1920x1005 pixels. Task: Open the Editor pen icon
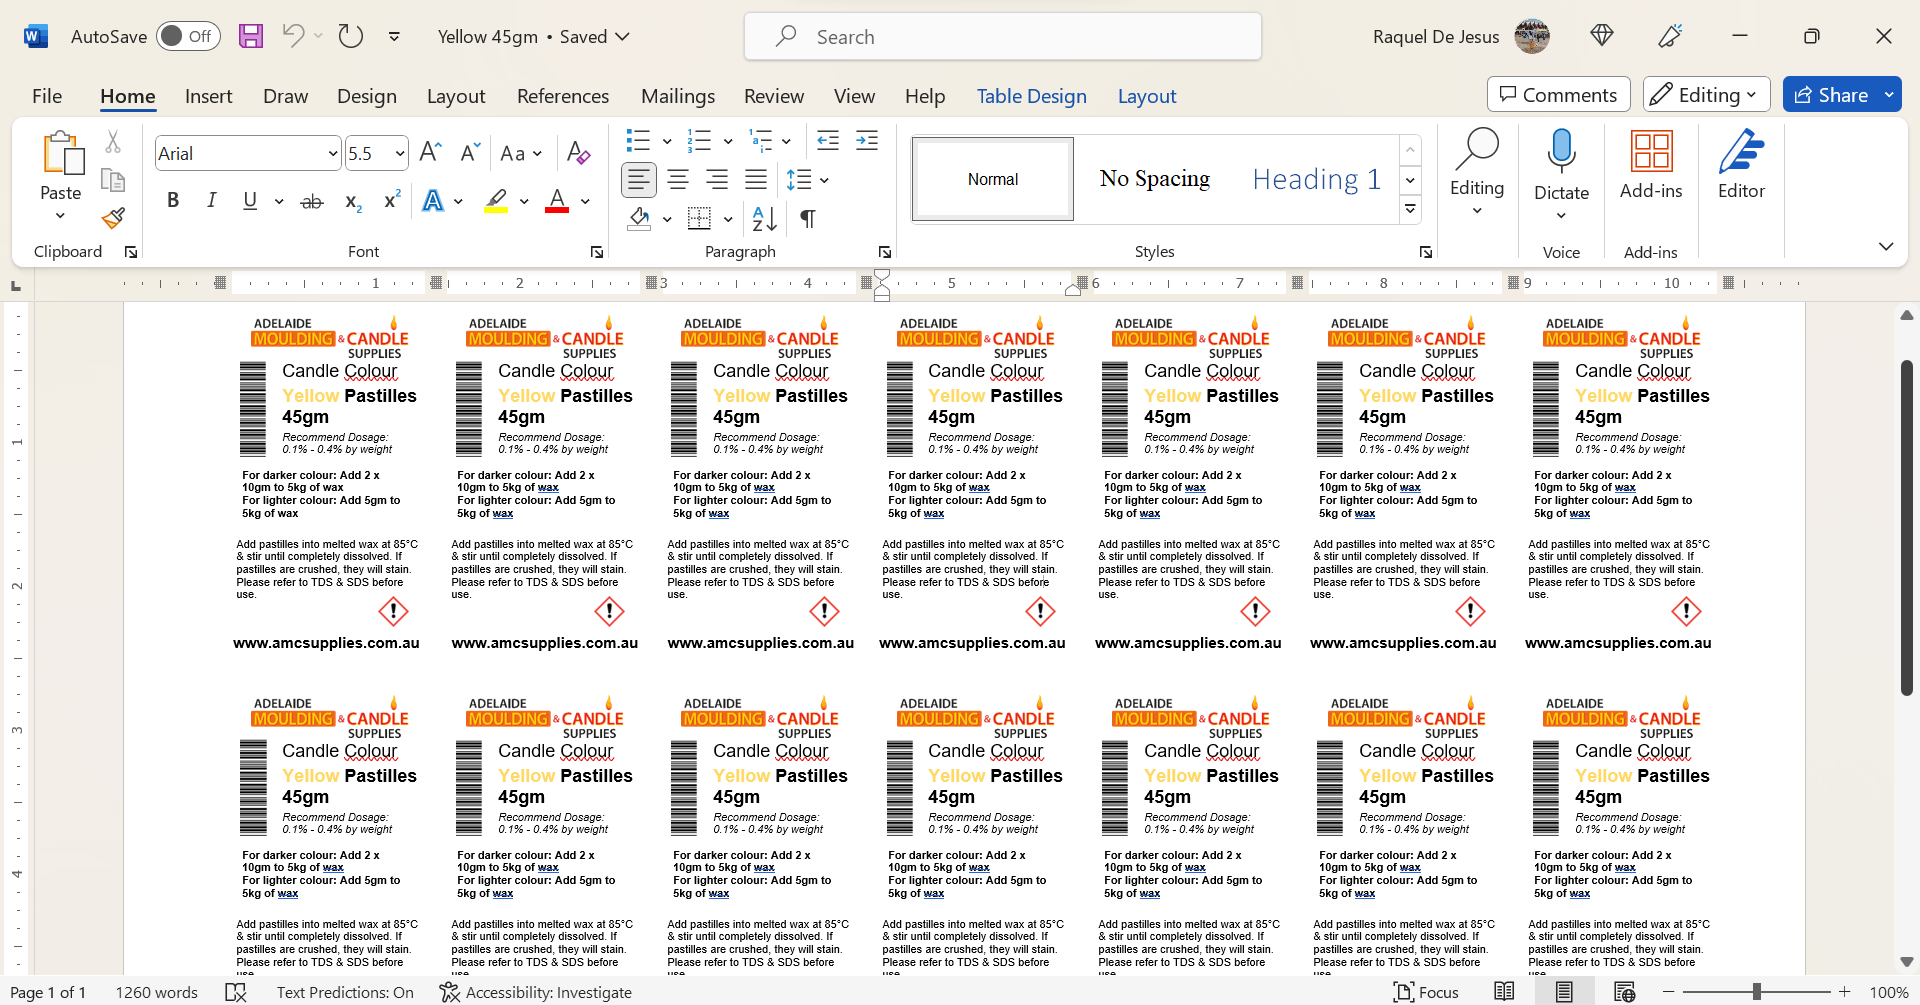point(1741,152)
